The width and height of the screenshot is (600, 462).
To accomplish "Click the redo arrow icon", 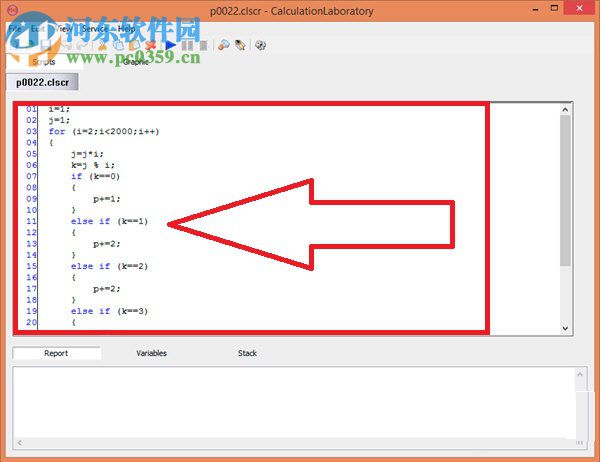I will (x=82, y=46).
